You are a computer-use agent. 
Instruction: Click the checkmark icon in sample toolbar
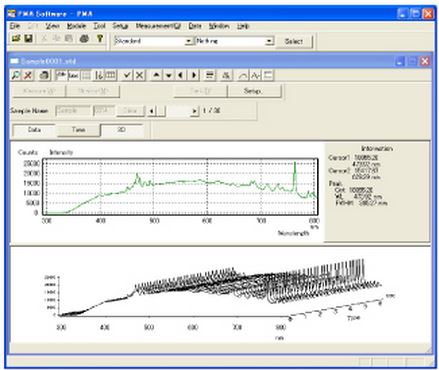click(x=127, y=75)
